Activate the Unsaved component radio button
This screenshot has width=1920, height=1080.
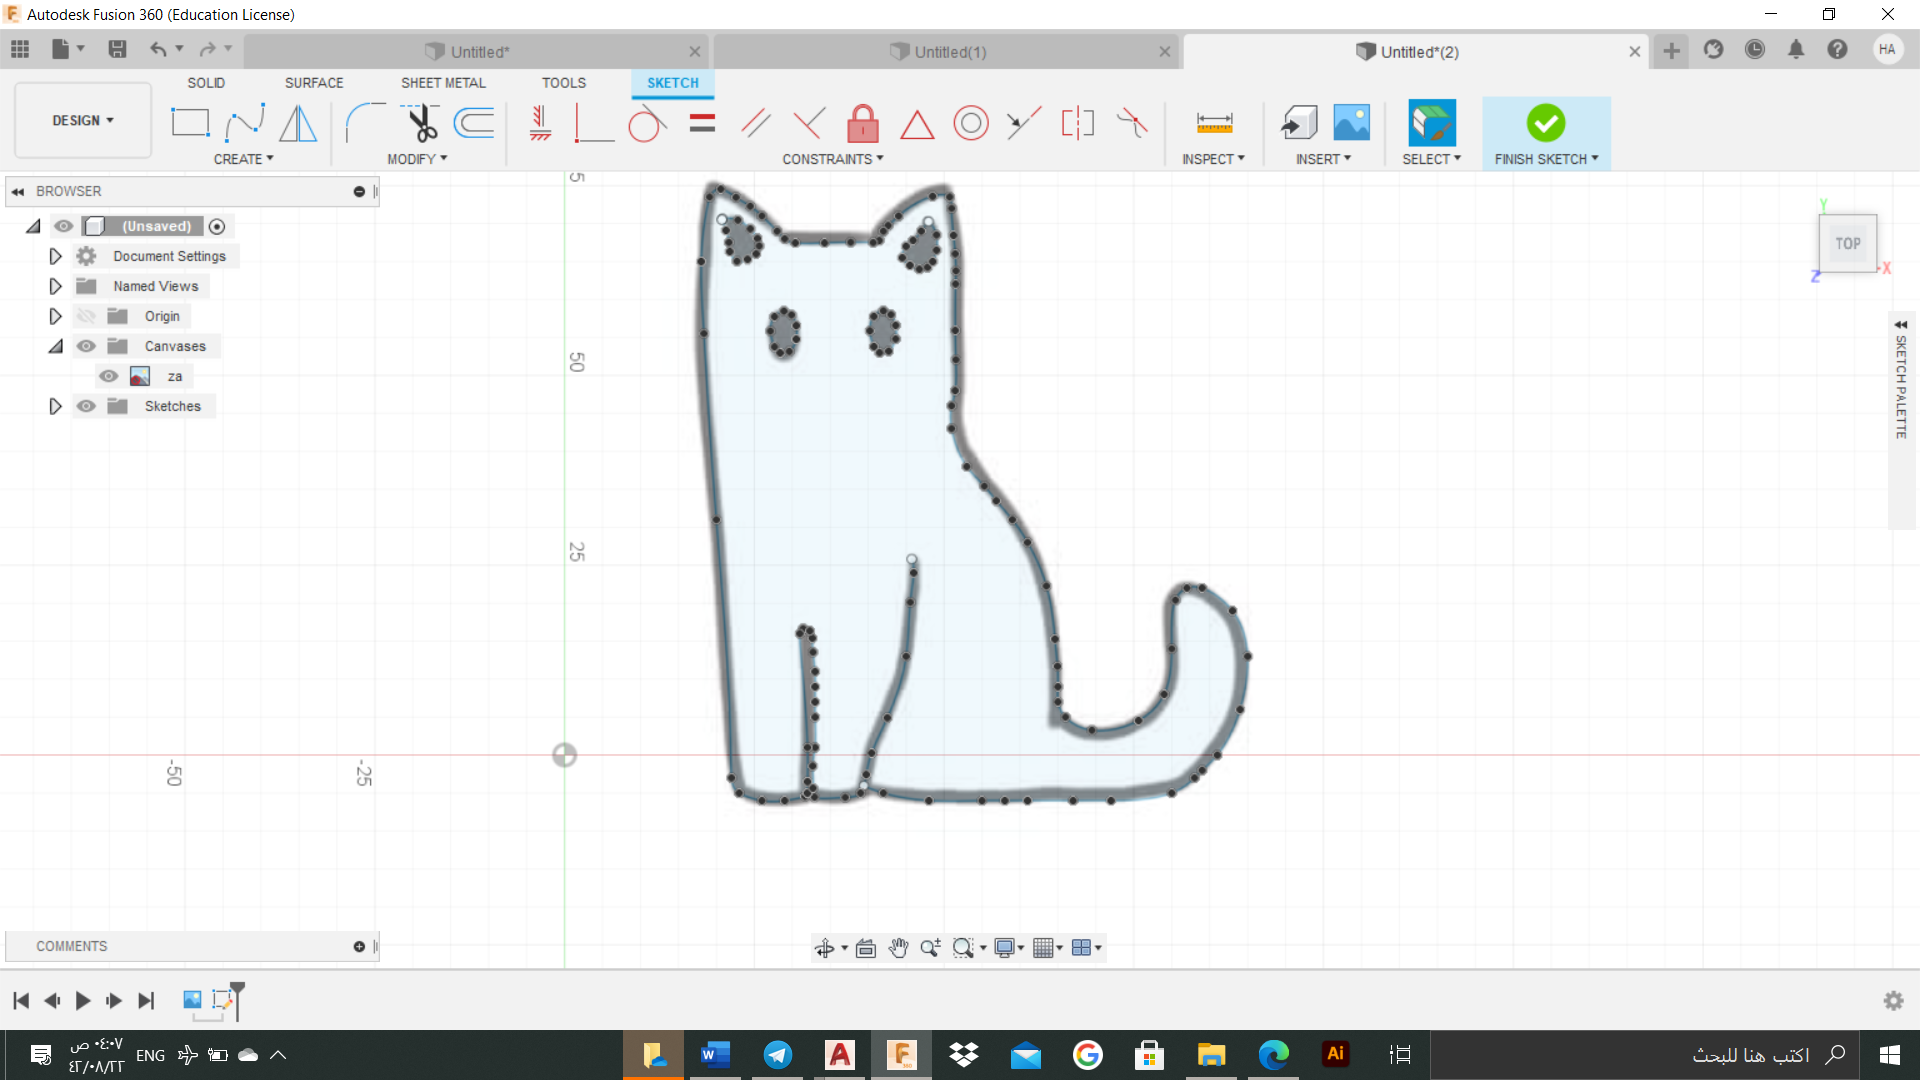click(217, 226)
